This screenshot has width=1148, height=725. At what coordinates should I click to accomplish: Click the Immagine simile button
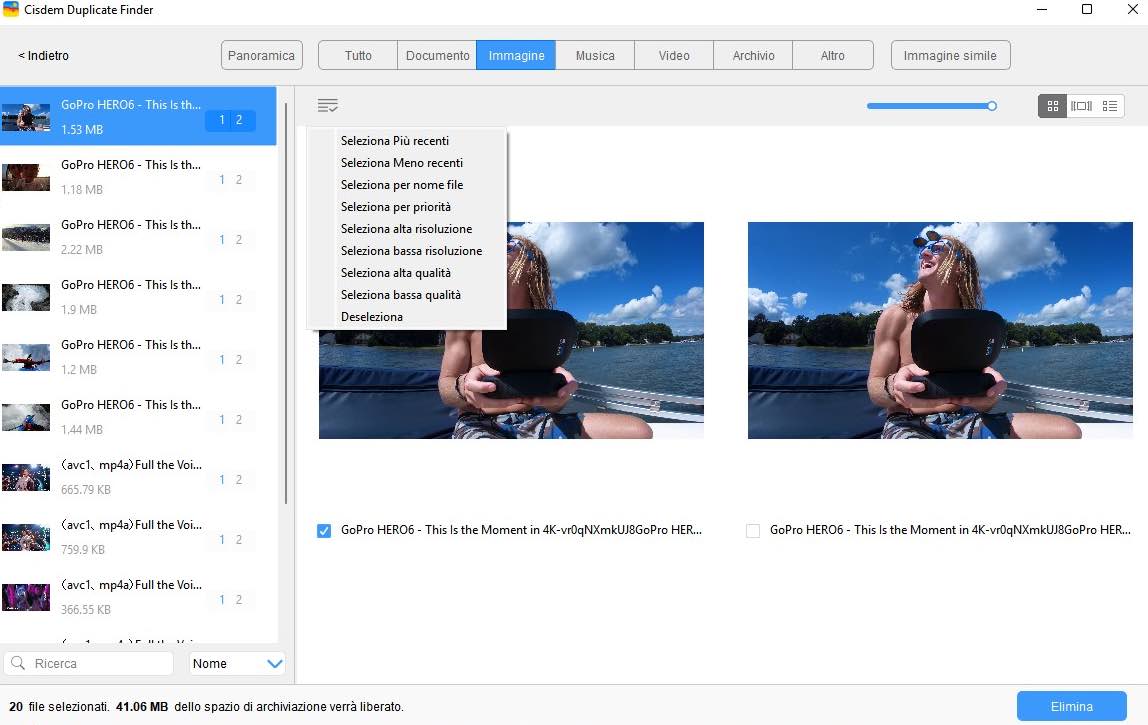click(949, 56)
